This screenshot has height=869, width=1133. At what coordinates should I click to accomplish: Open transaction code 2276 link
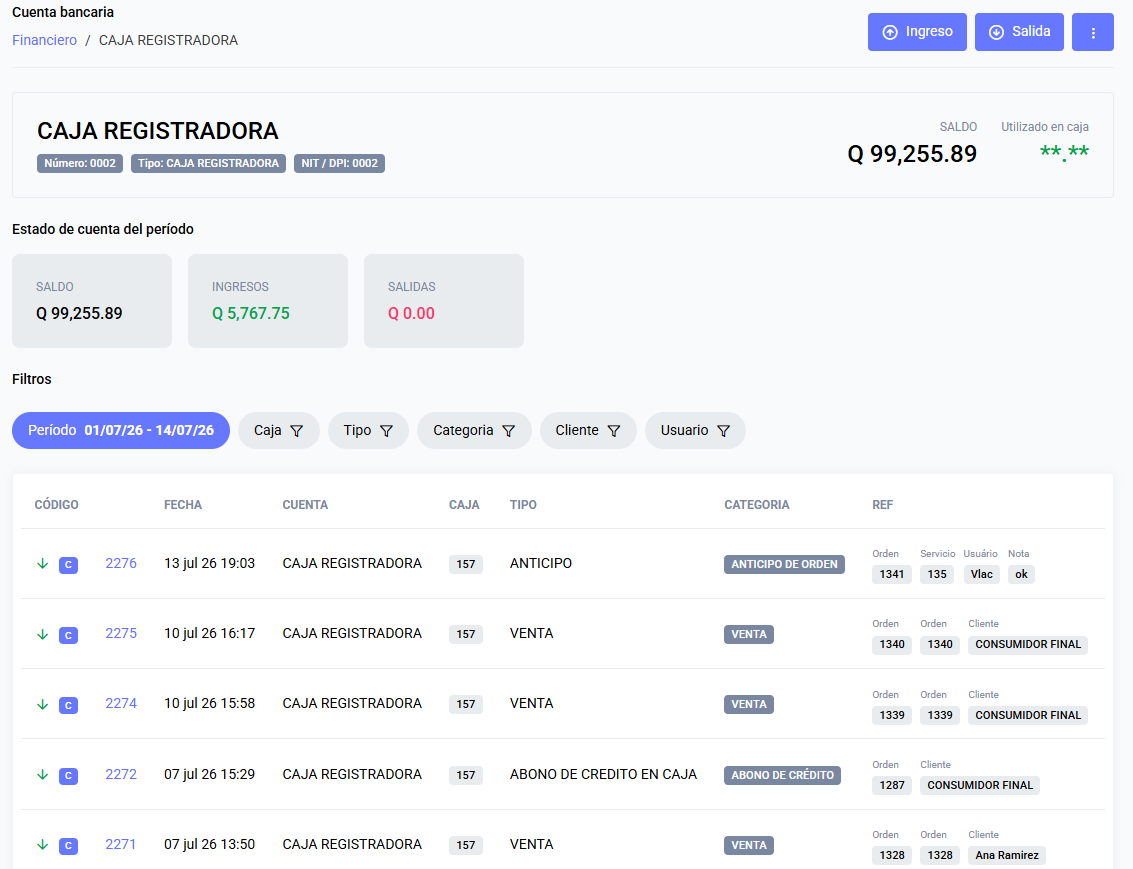coord(121,563)
